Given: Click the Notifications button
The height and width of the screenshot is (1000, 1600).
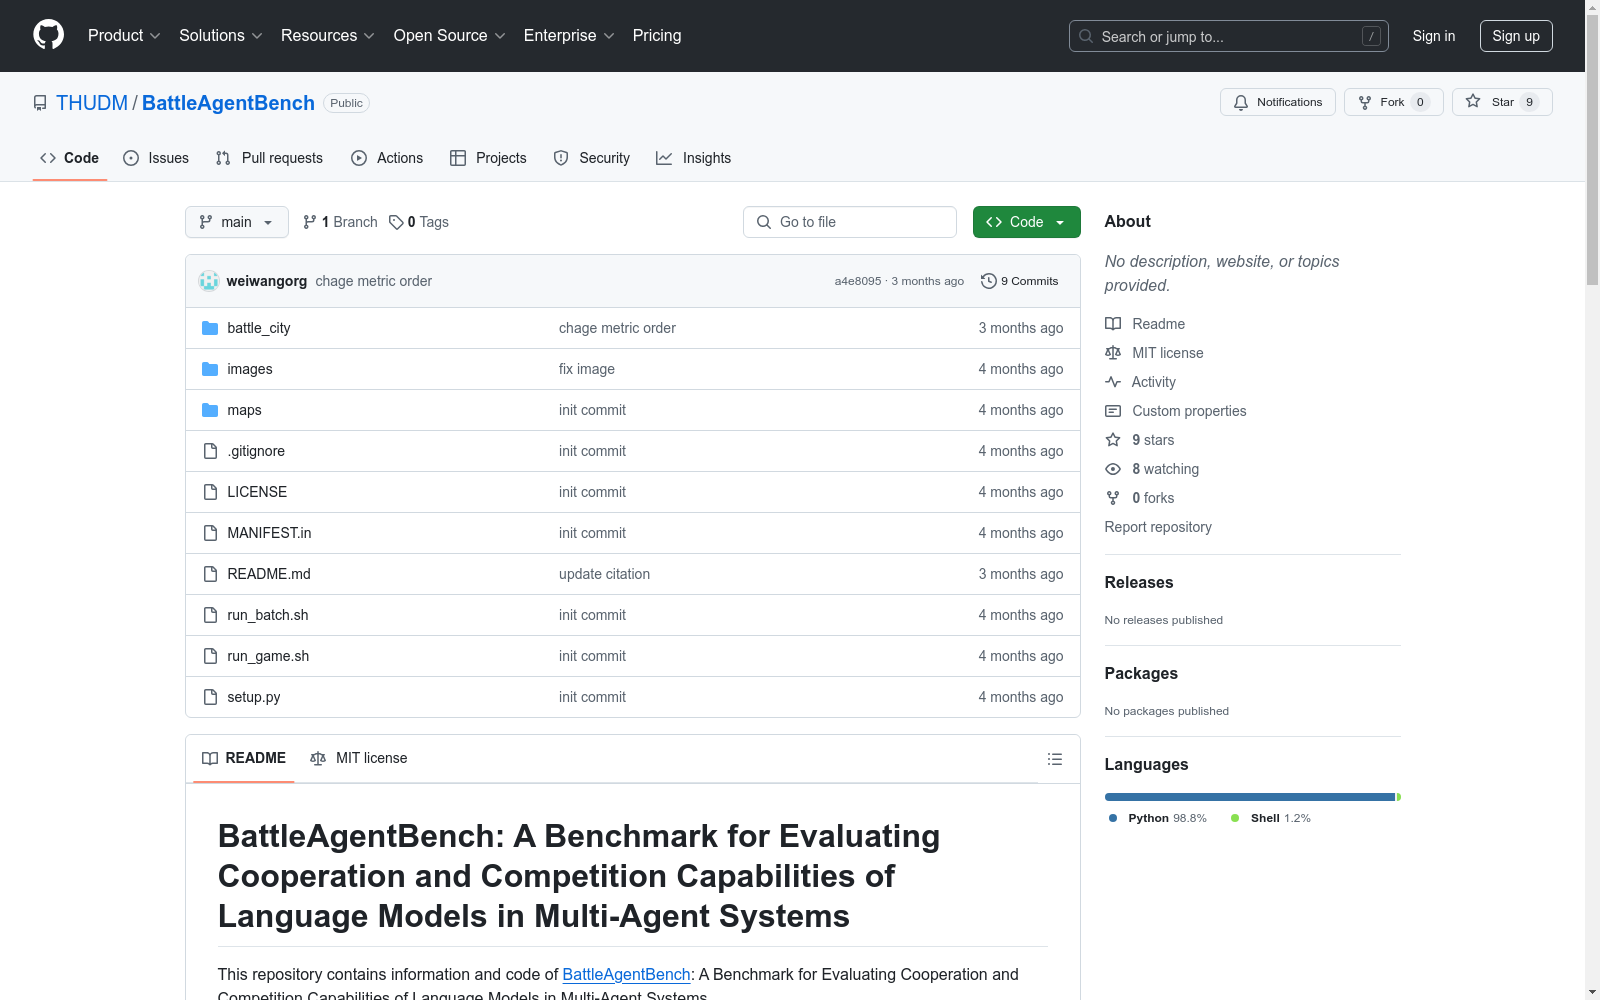Looking at the screenshot, I should [x=1278, y=102].
